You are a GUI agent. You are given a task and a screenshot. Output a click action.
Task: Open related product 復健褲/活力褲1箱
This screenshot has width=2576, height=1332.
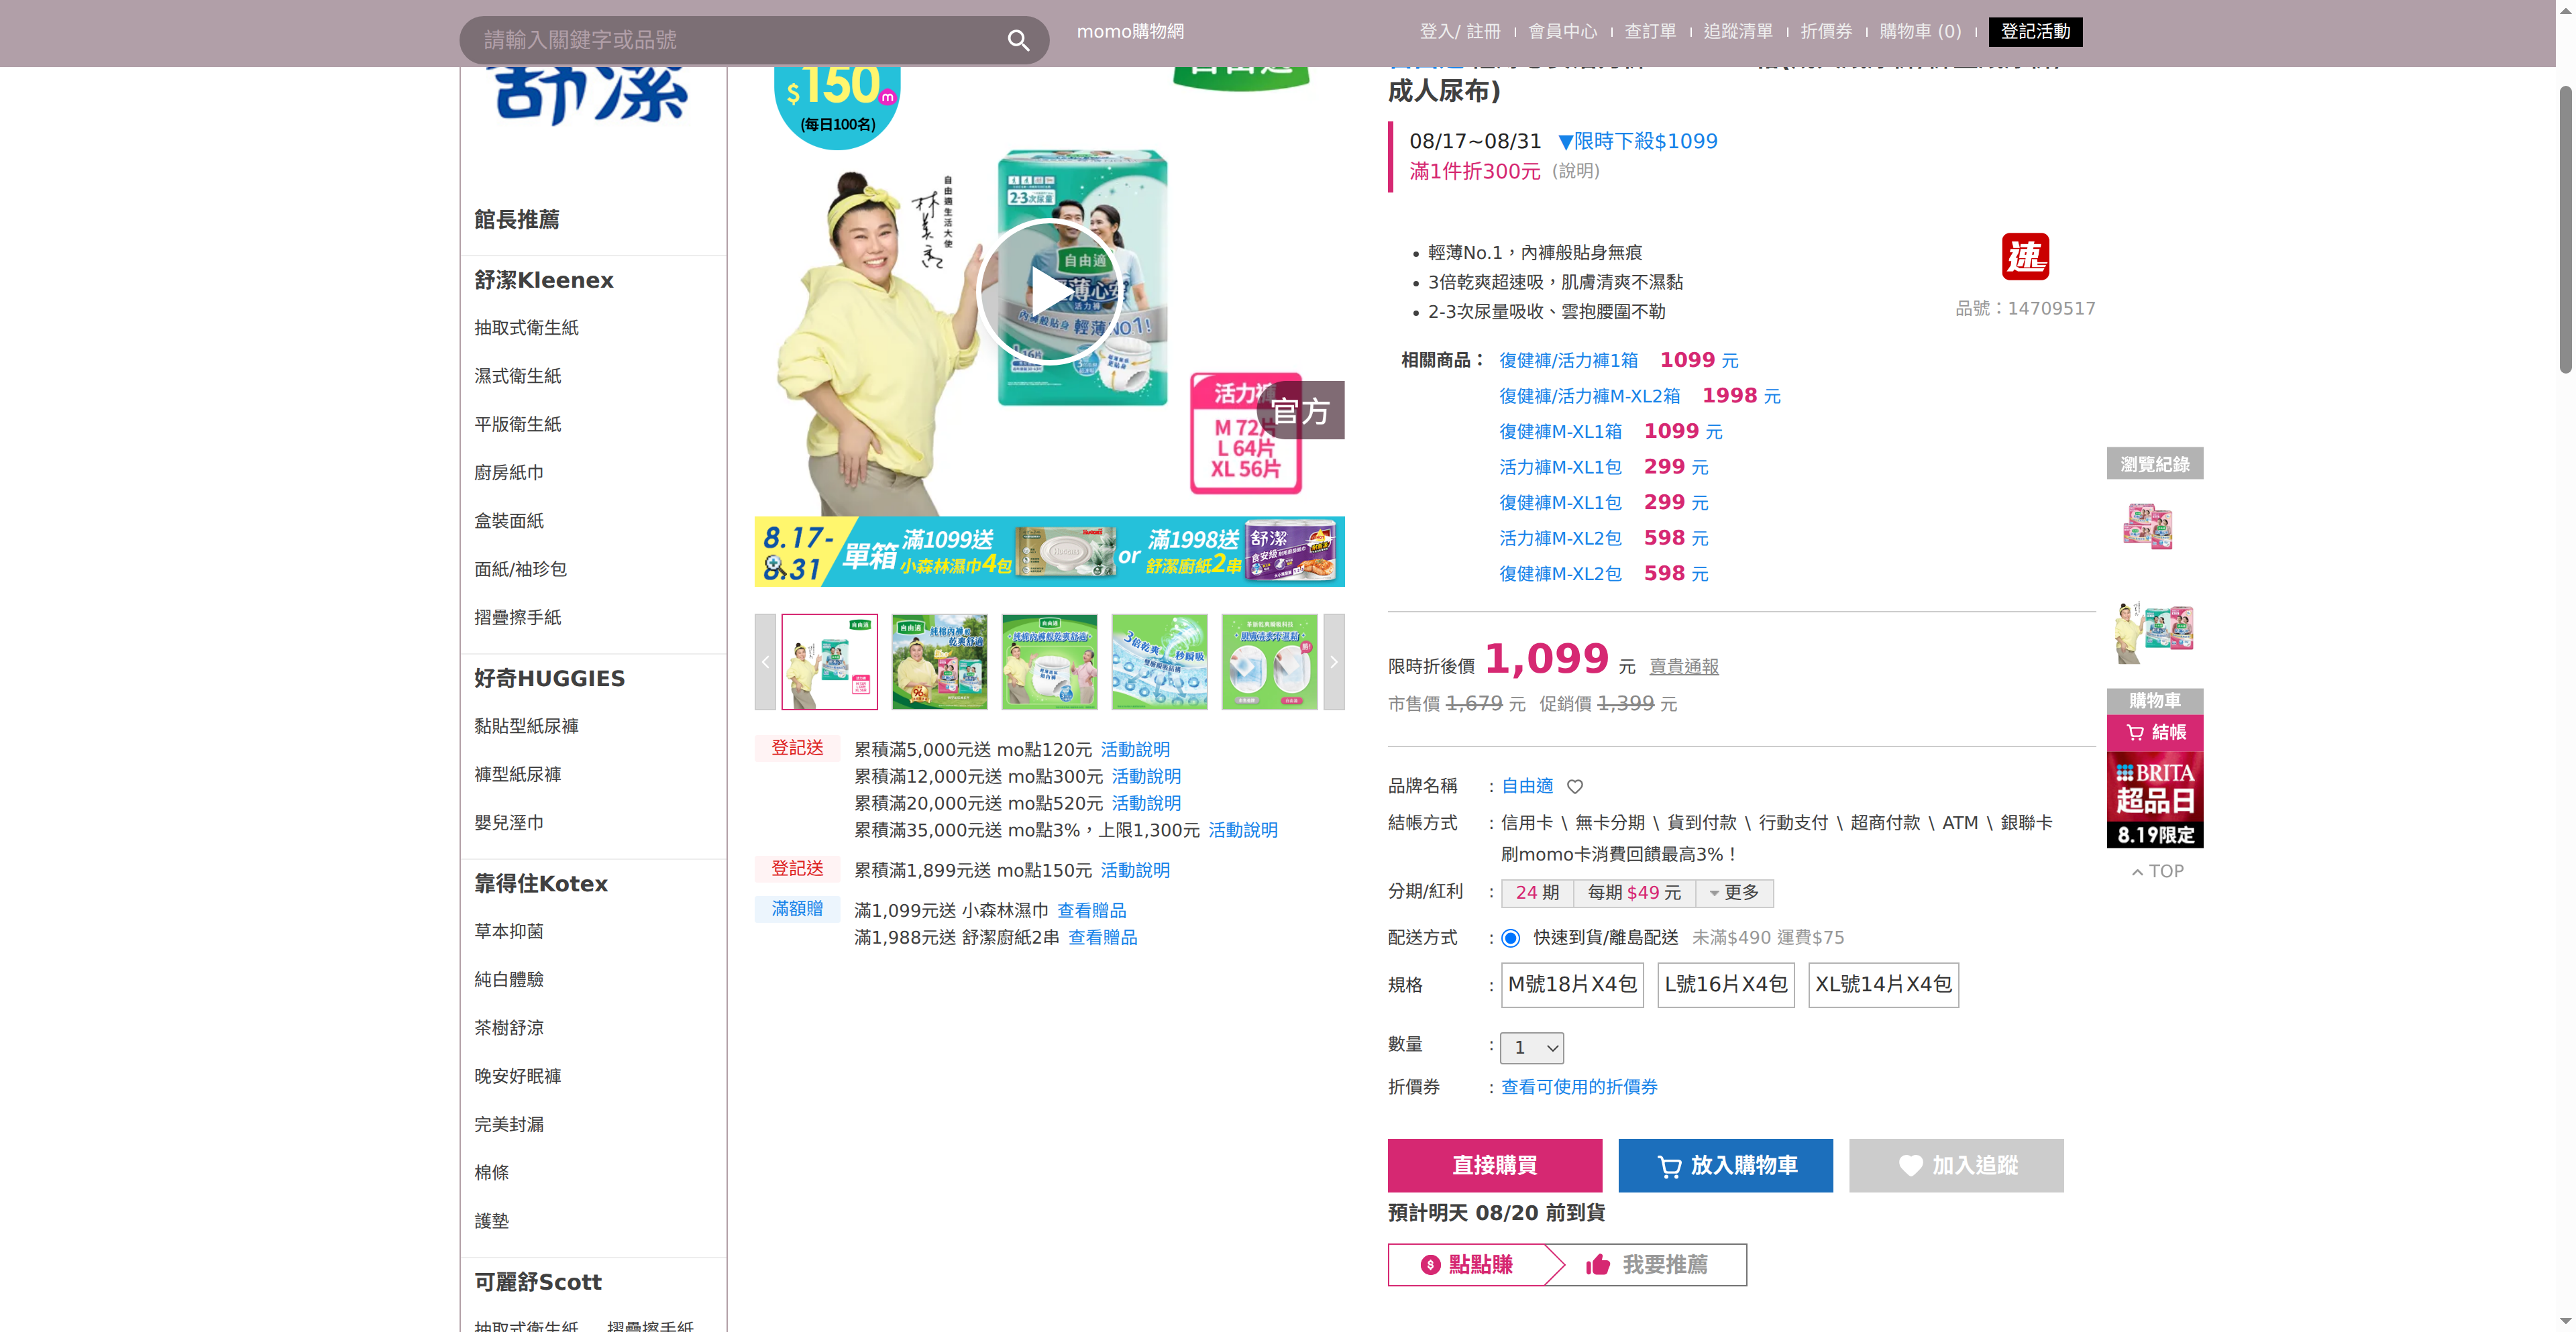tap(1568, 360)
